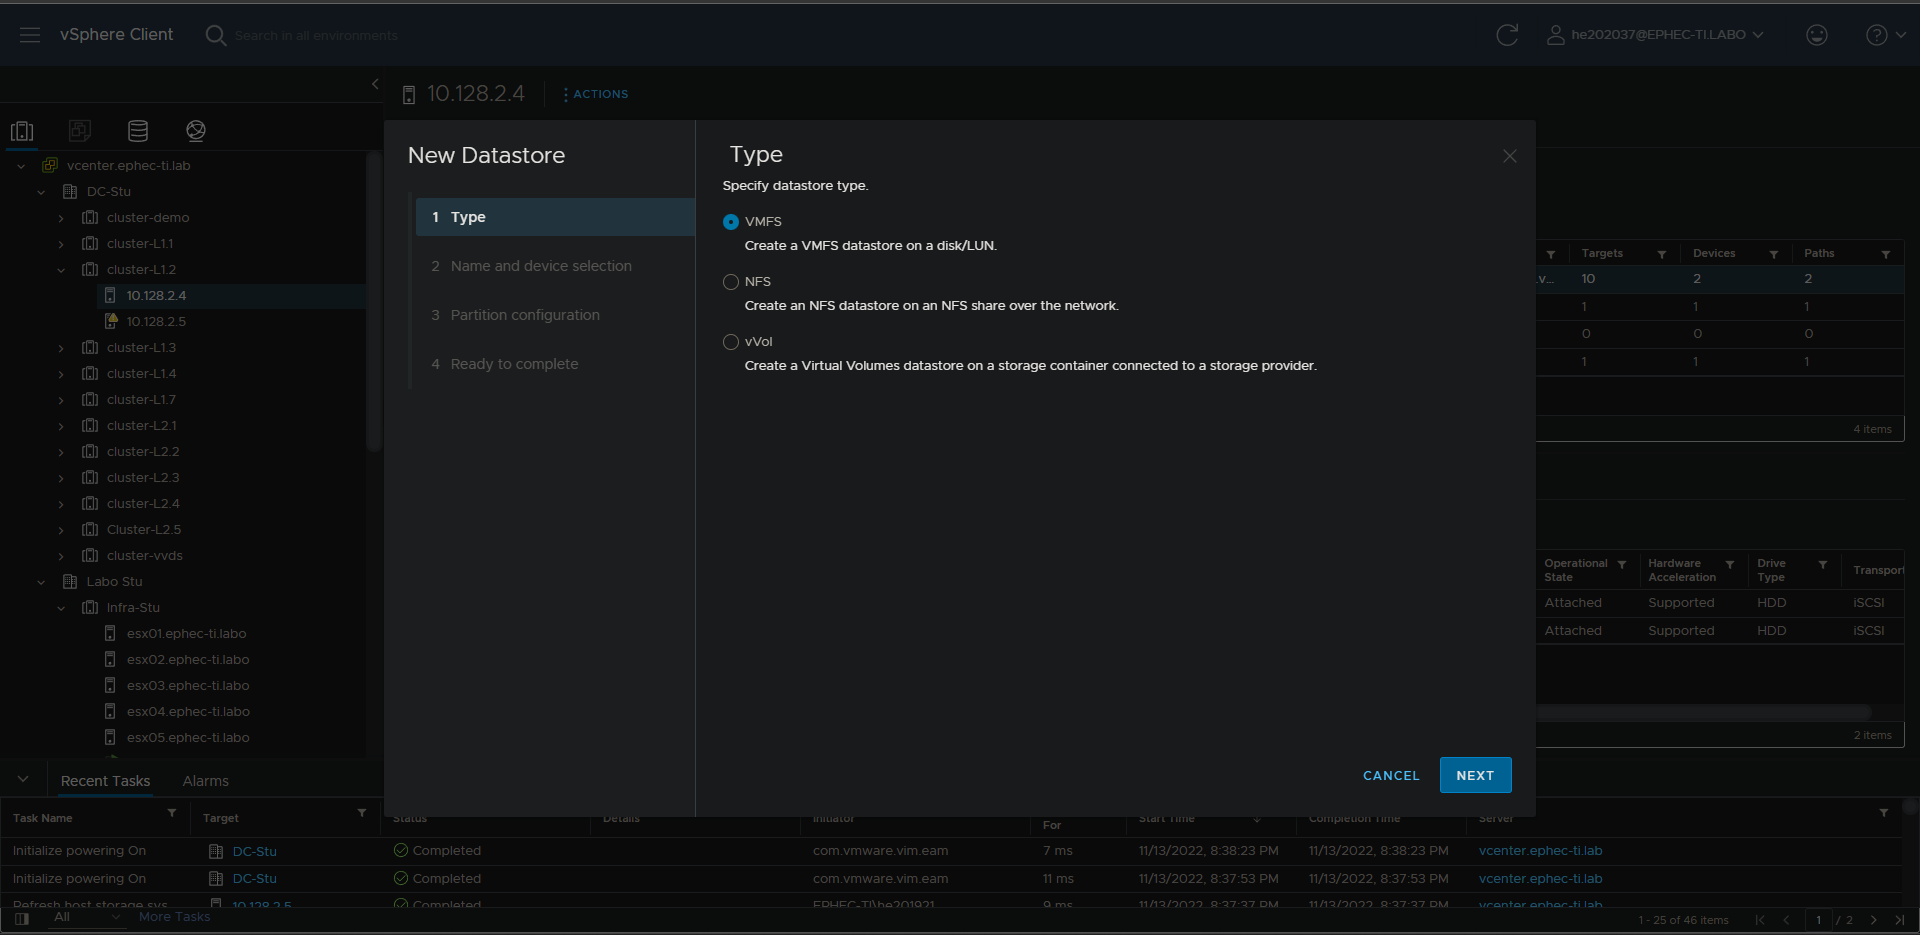This screenshot has width=1920, height=935.
Task: Select Cluster-L2.5 in inventory tree
Action: click(x=144, y=530)
